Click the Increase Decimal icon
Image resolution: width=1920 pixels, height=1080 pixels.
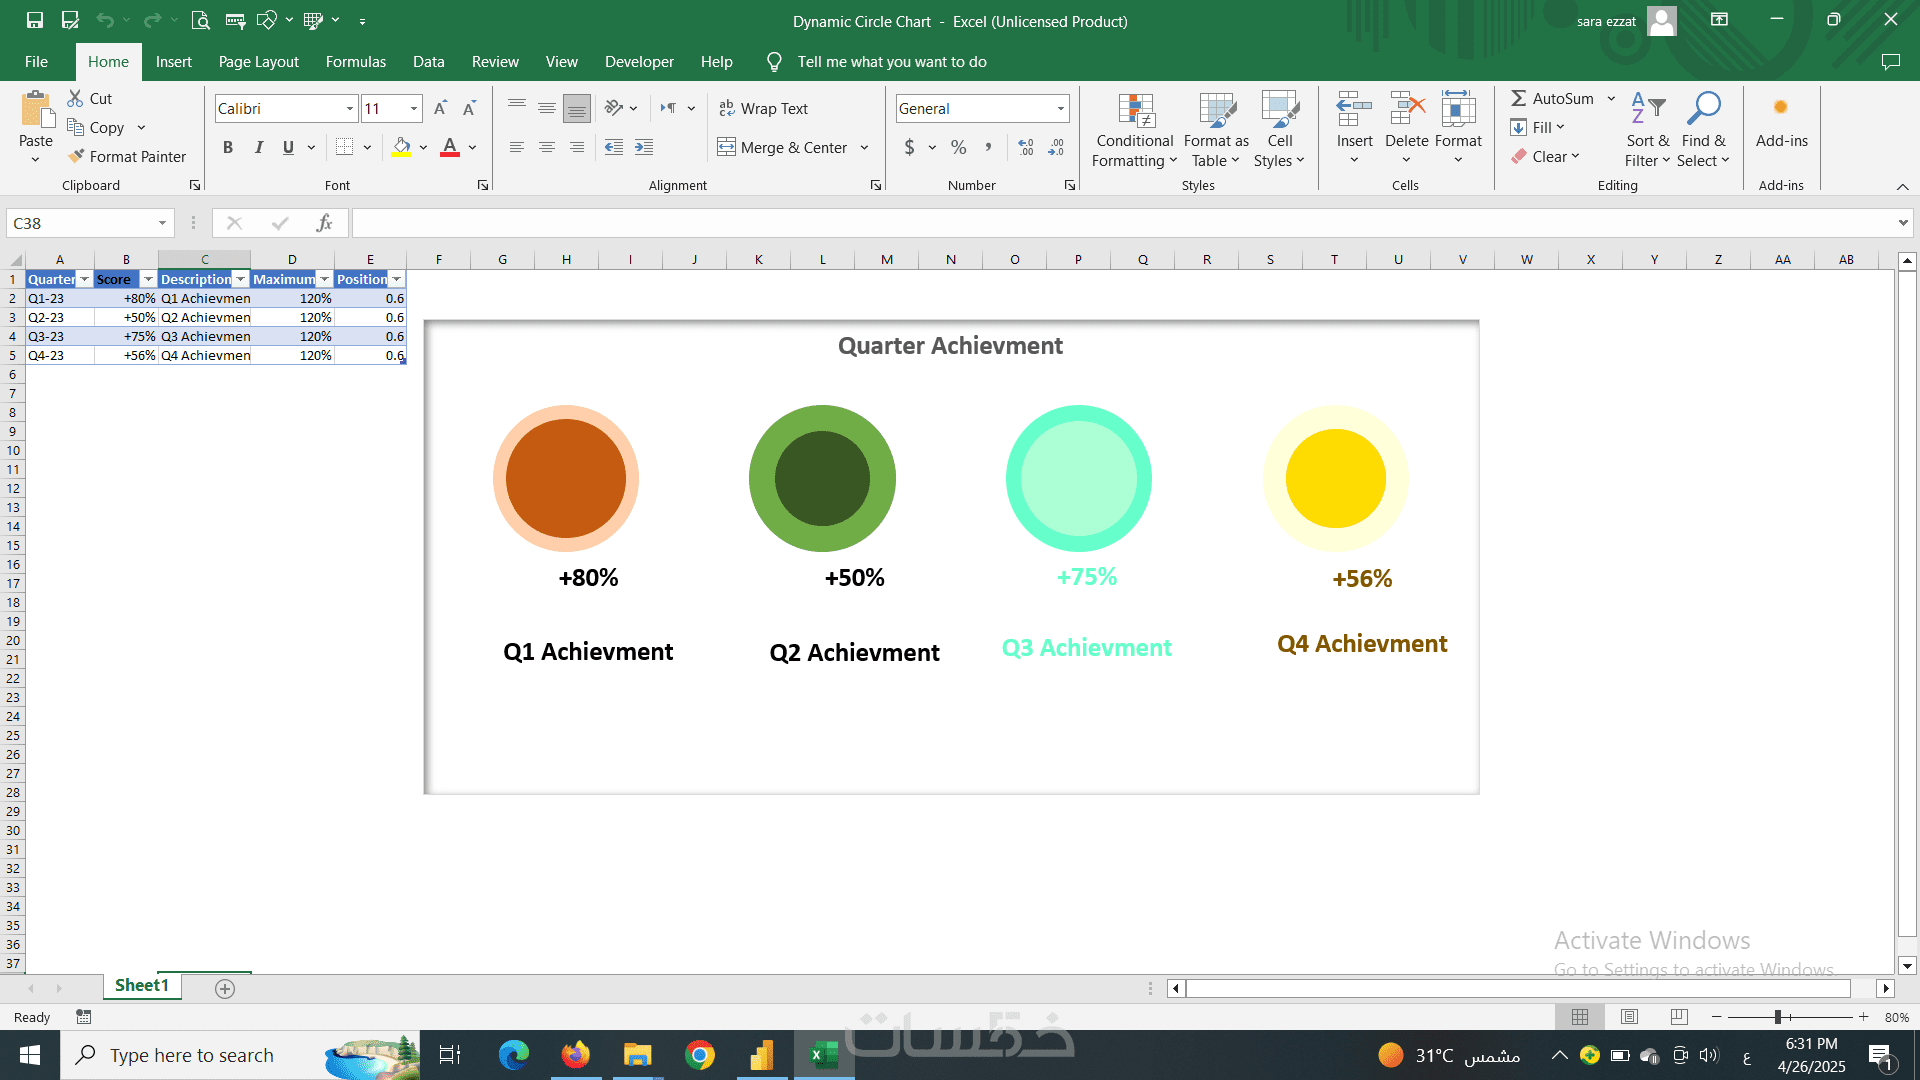[1025, 148]
